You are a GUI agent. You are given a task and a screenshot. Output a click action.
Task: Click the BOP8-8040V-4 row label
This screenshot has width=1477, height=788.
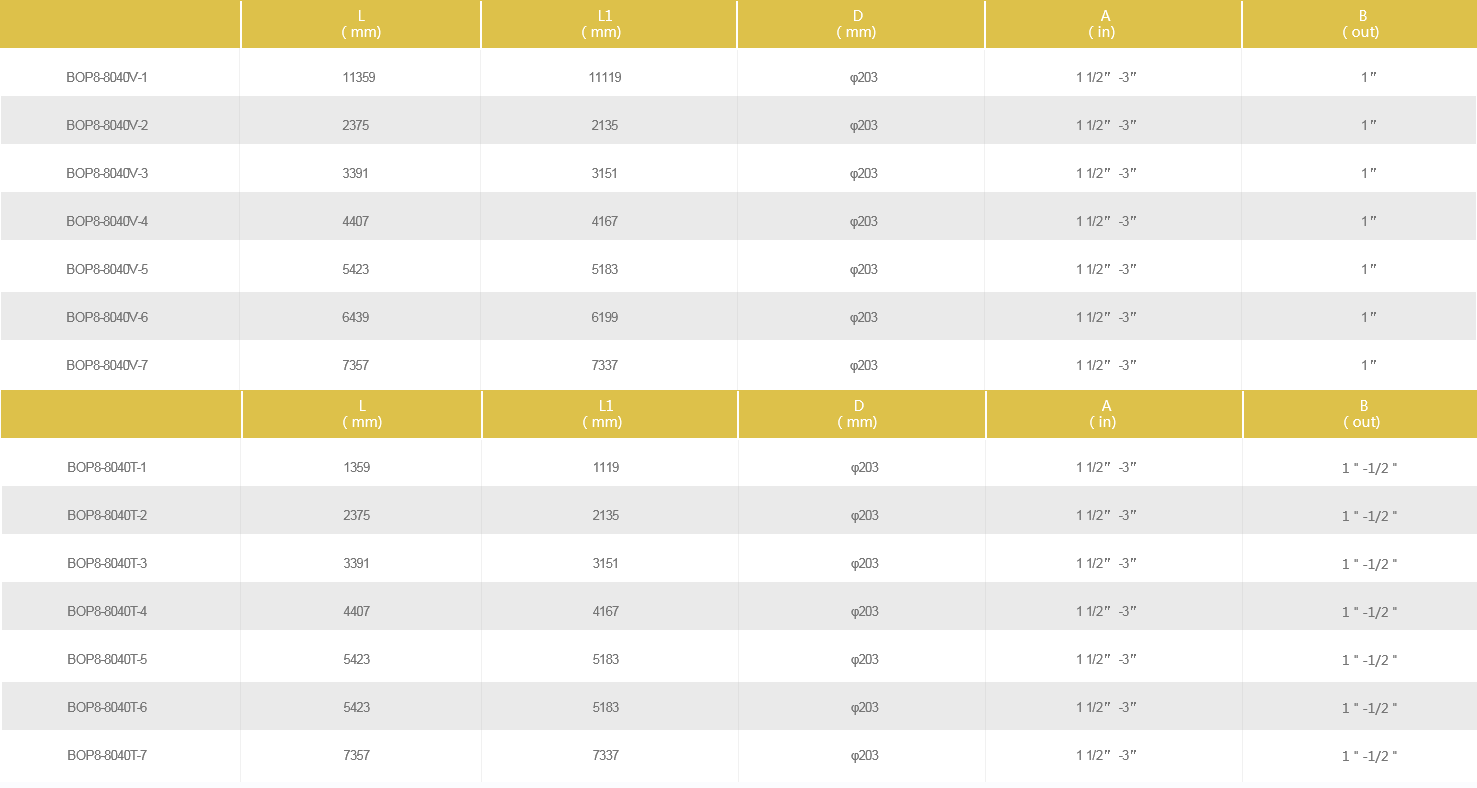(107, 221)
